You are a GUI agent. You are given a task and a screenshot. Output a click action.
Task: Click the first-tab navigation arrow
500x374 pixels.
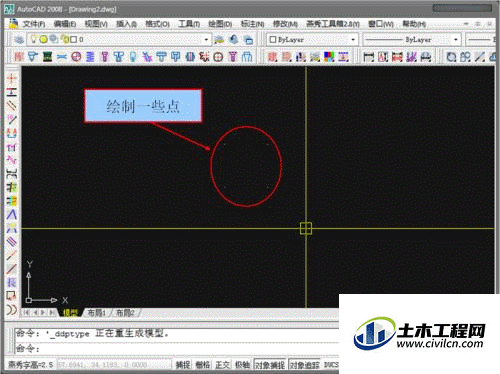point(27,313)
